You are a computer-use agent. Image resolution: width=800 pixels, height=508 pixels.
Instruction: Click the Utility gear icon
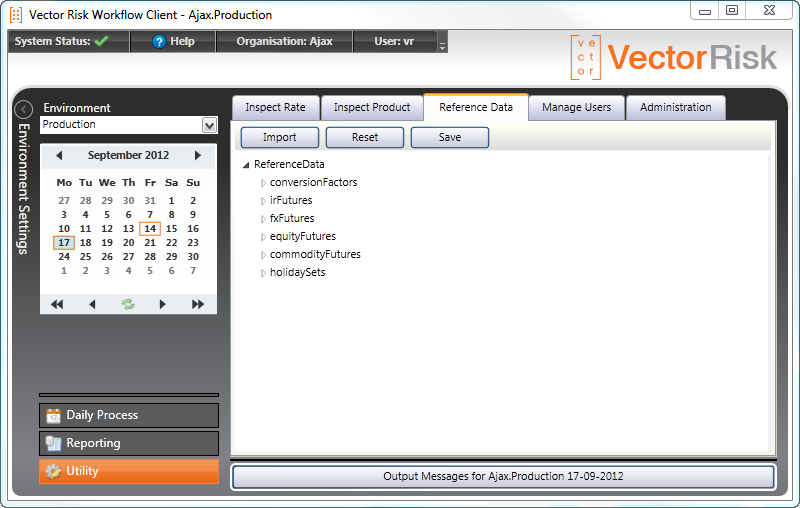(x=53, y=472)
